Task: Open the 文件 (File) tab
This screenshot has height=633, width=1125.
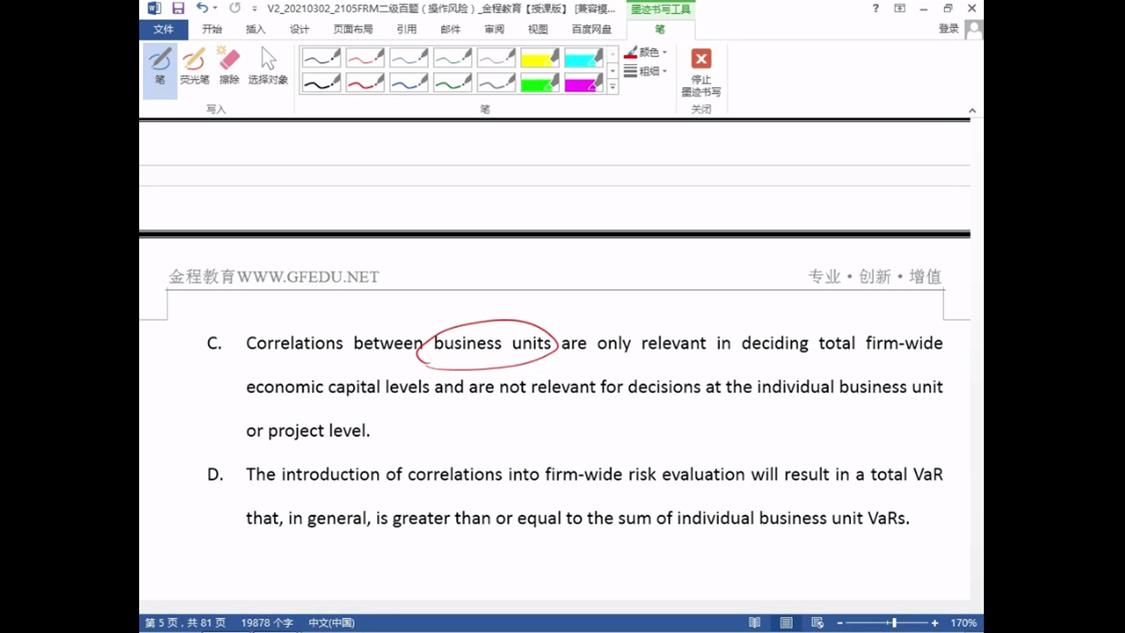Action: pyautogui.click(x=164, y=29)
